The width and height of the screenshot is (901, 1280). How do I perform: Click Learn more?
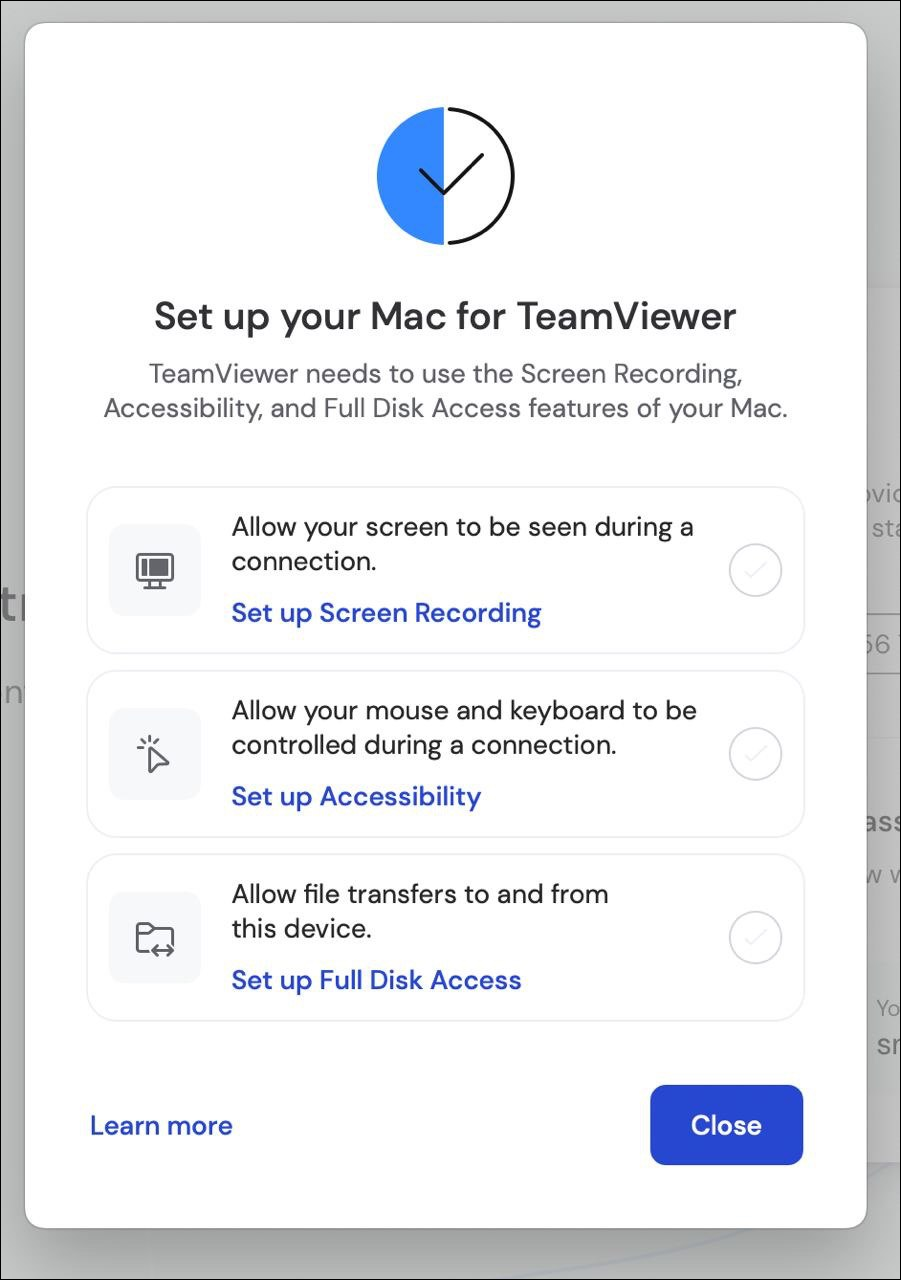[x=161, y=1125]
